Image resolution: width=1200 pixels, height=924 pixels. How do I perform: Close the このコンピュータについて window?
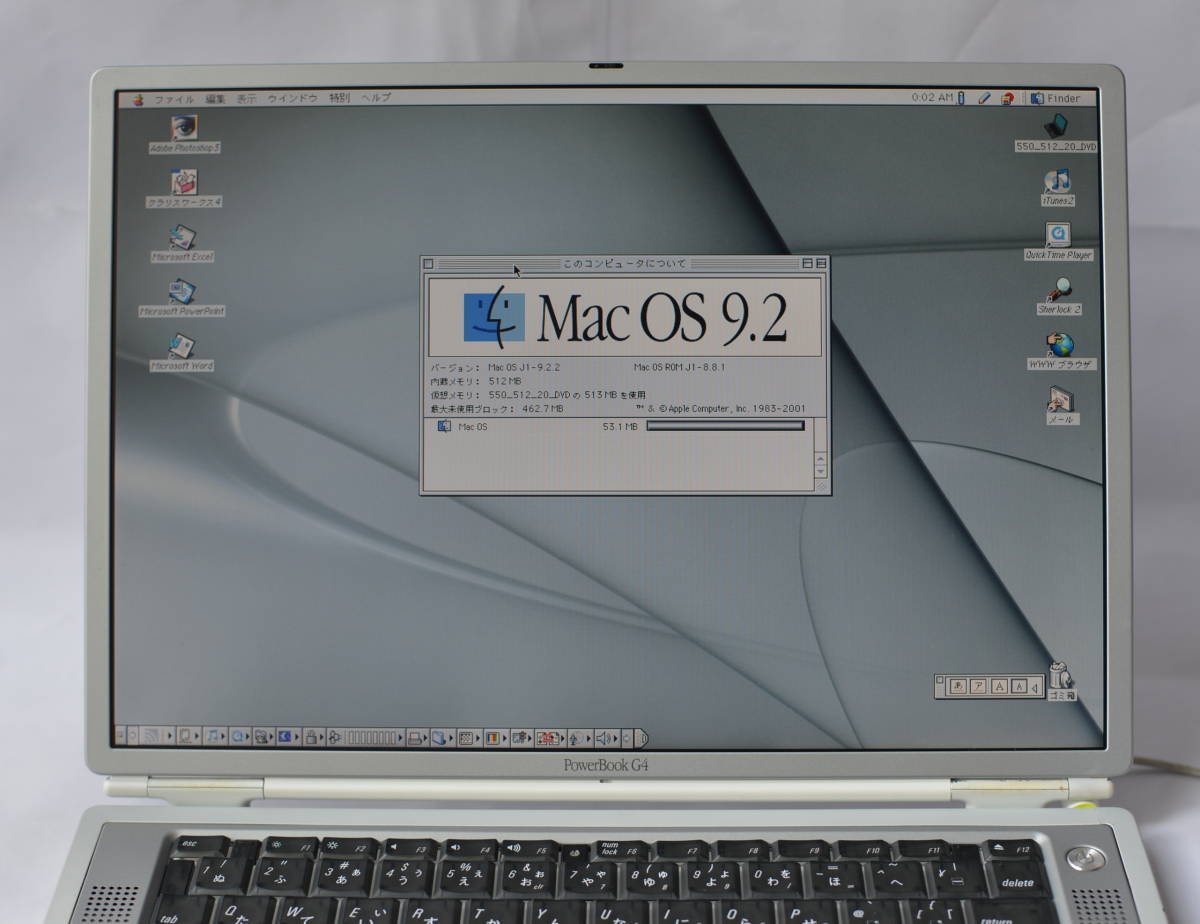point(428,263)
